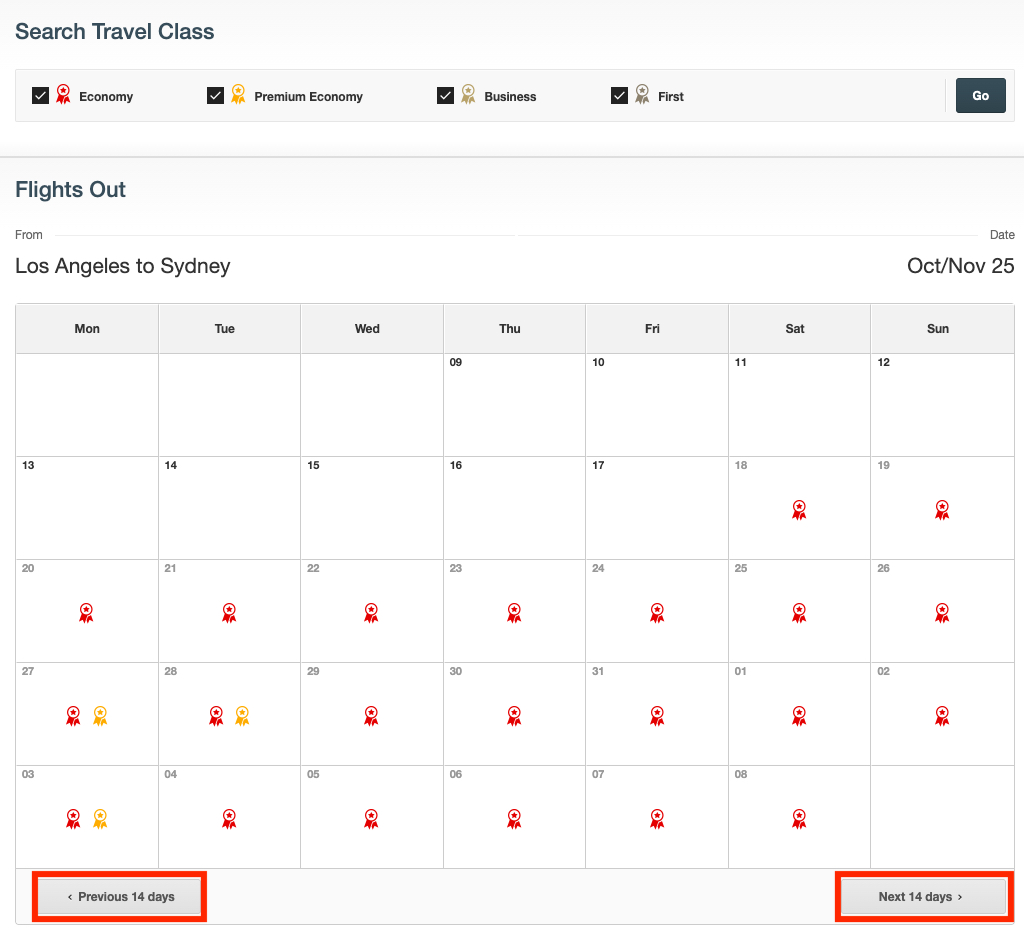The width and height of the screenshot is (1024, 931).
Task: Select Economy reward on Friday 07
Action: click(657, 819)
